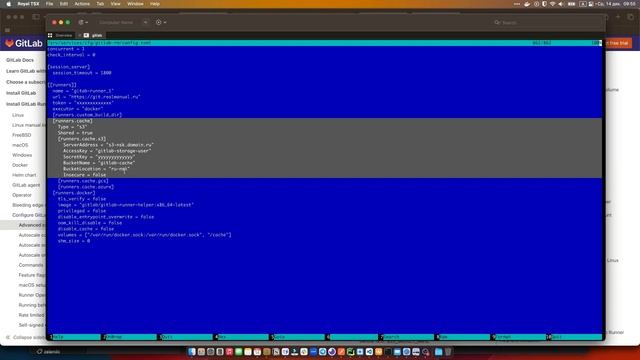Select Docker in the GitLab docs sidebar

pyautogui.click(x=20, y=165)
